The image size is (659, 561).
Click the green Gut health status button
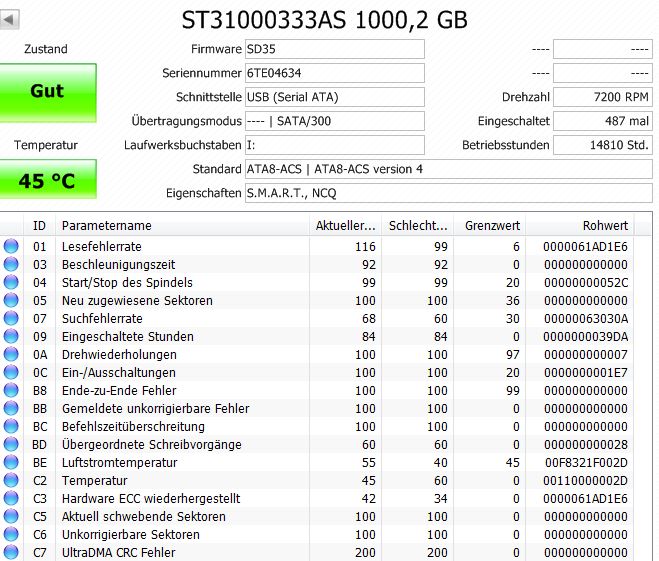coord(48,93)
